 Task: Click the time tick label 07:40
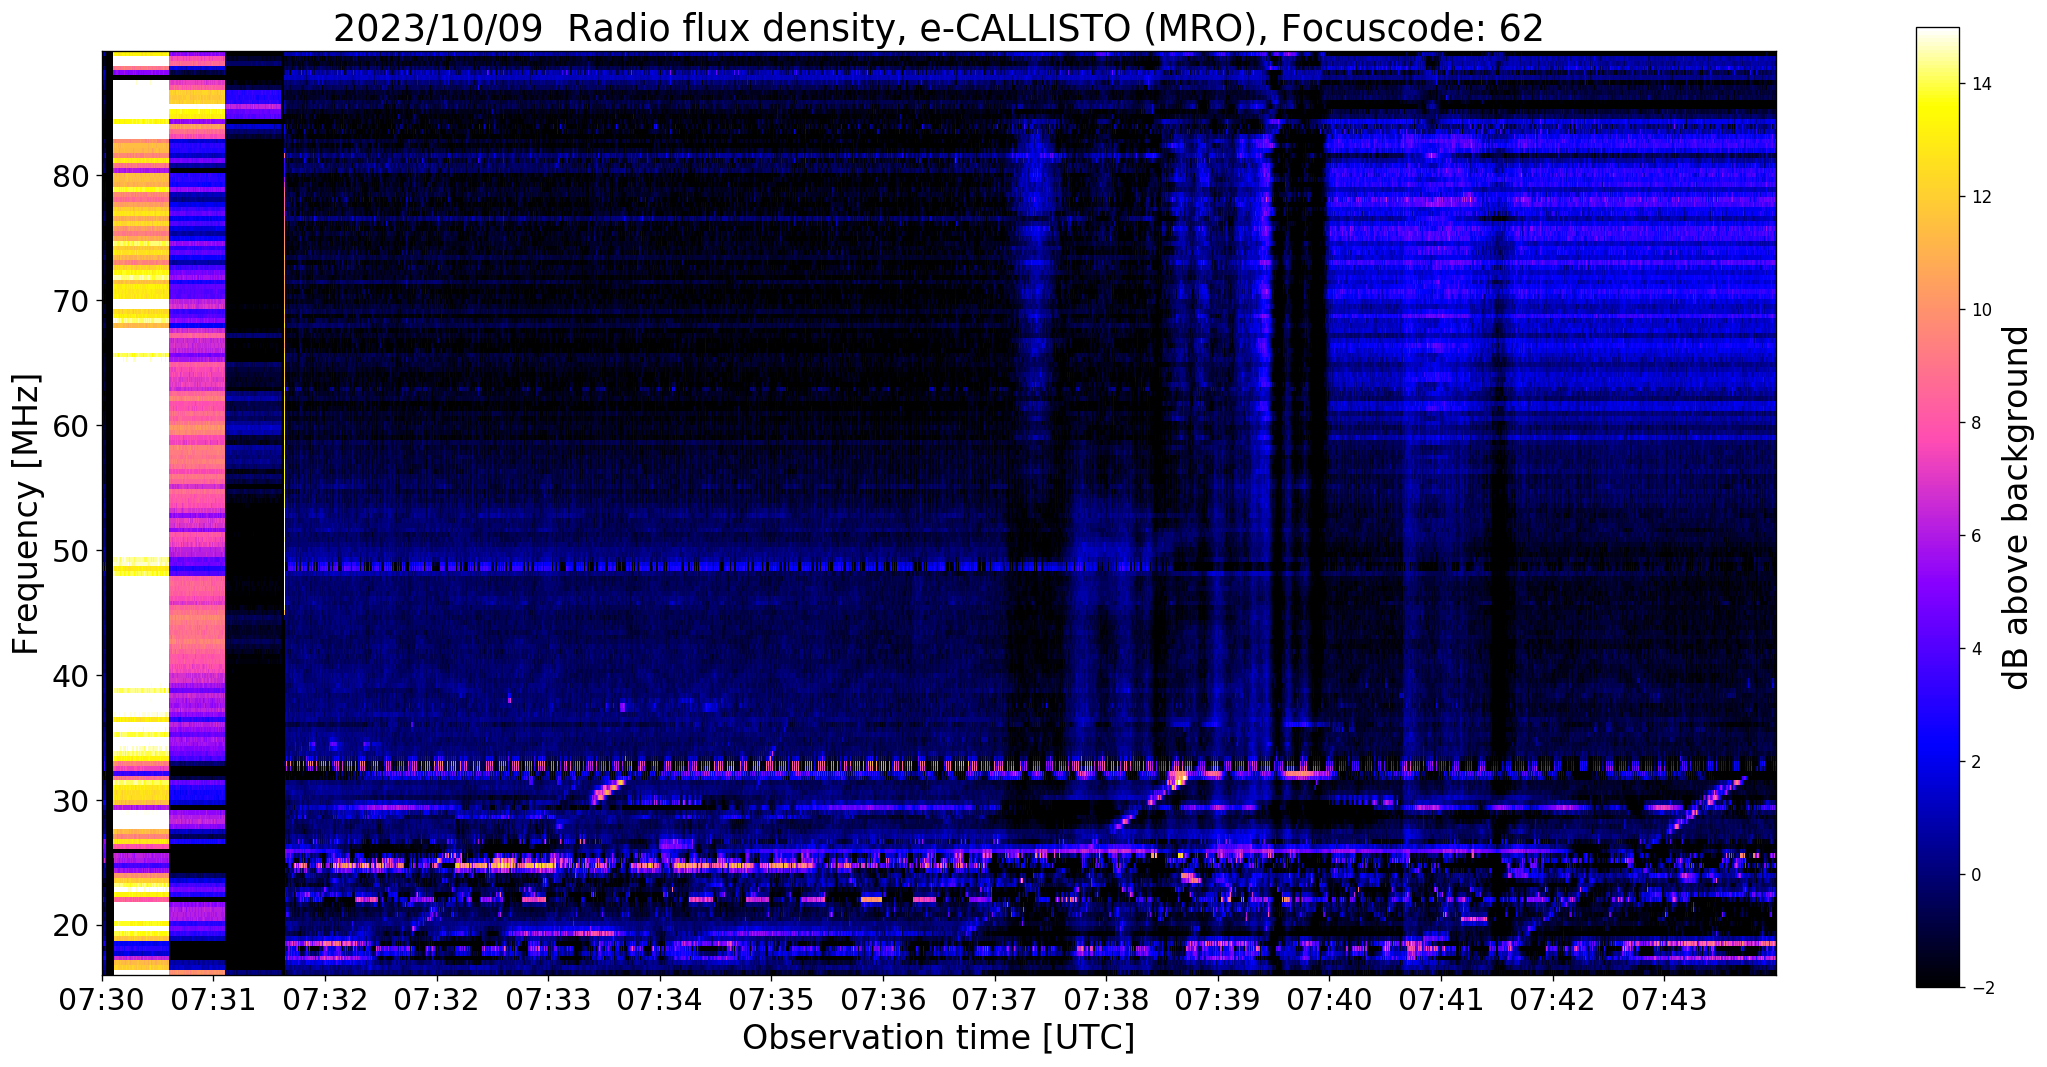(x=1329, y=999)
